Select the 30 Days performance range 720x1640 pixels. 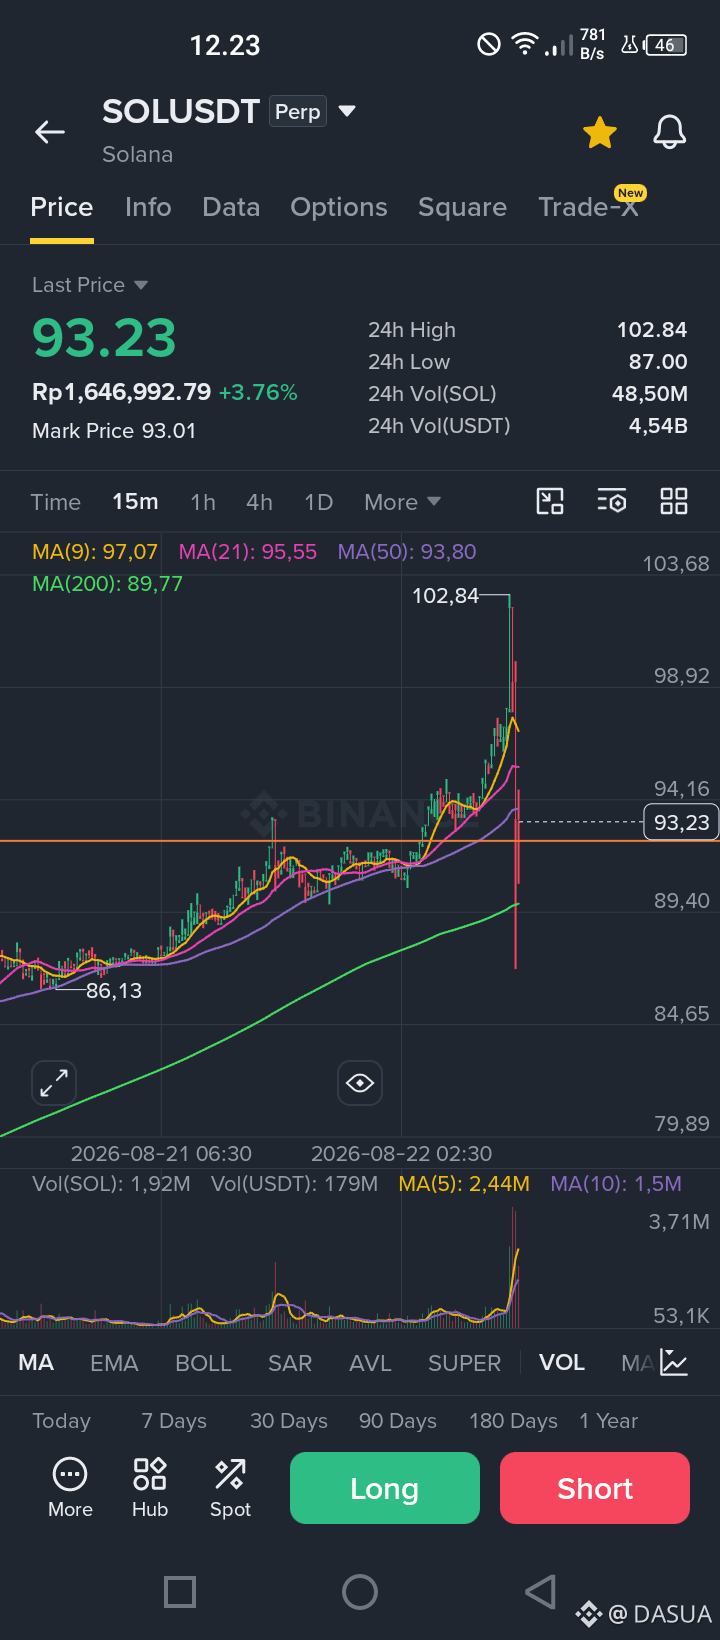tap(289, 1421)
